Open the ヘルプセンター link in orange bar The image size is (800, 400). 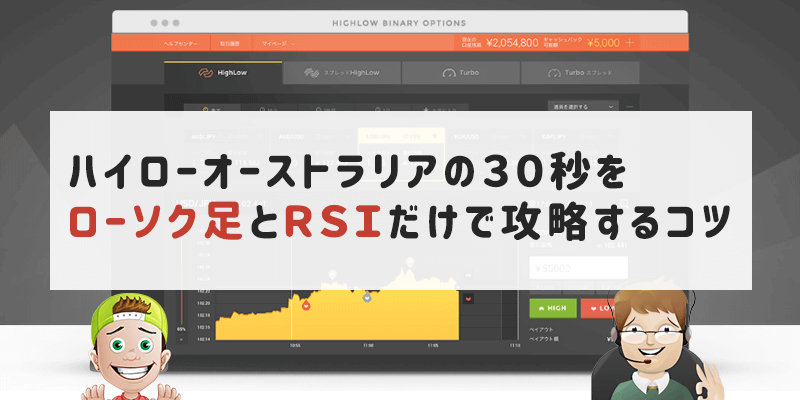(x=181, y=44)
